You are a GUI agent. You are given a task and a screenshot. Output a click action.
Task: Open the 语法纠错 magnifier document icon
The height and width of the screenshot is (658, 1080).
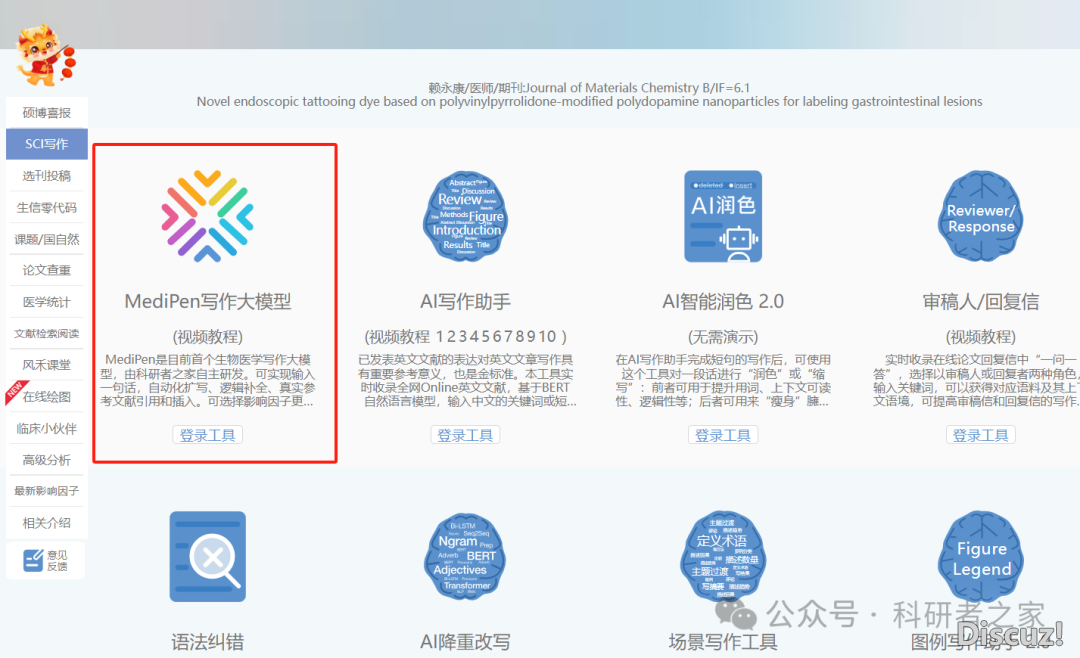[x=208, y=557]
